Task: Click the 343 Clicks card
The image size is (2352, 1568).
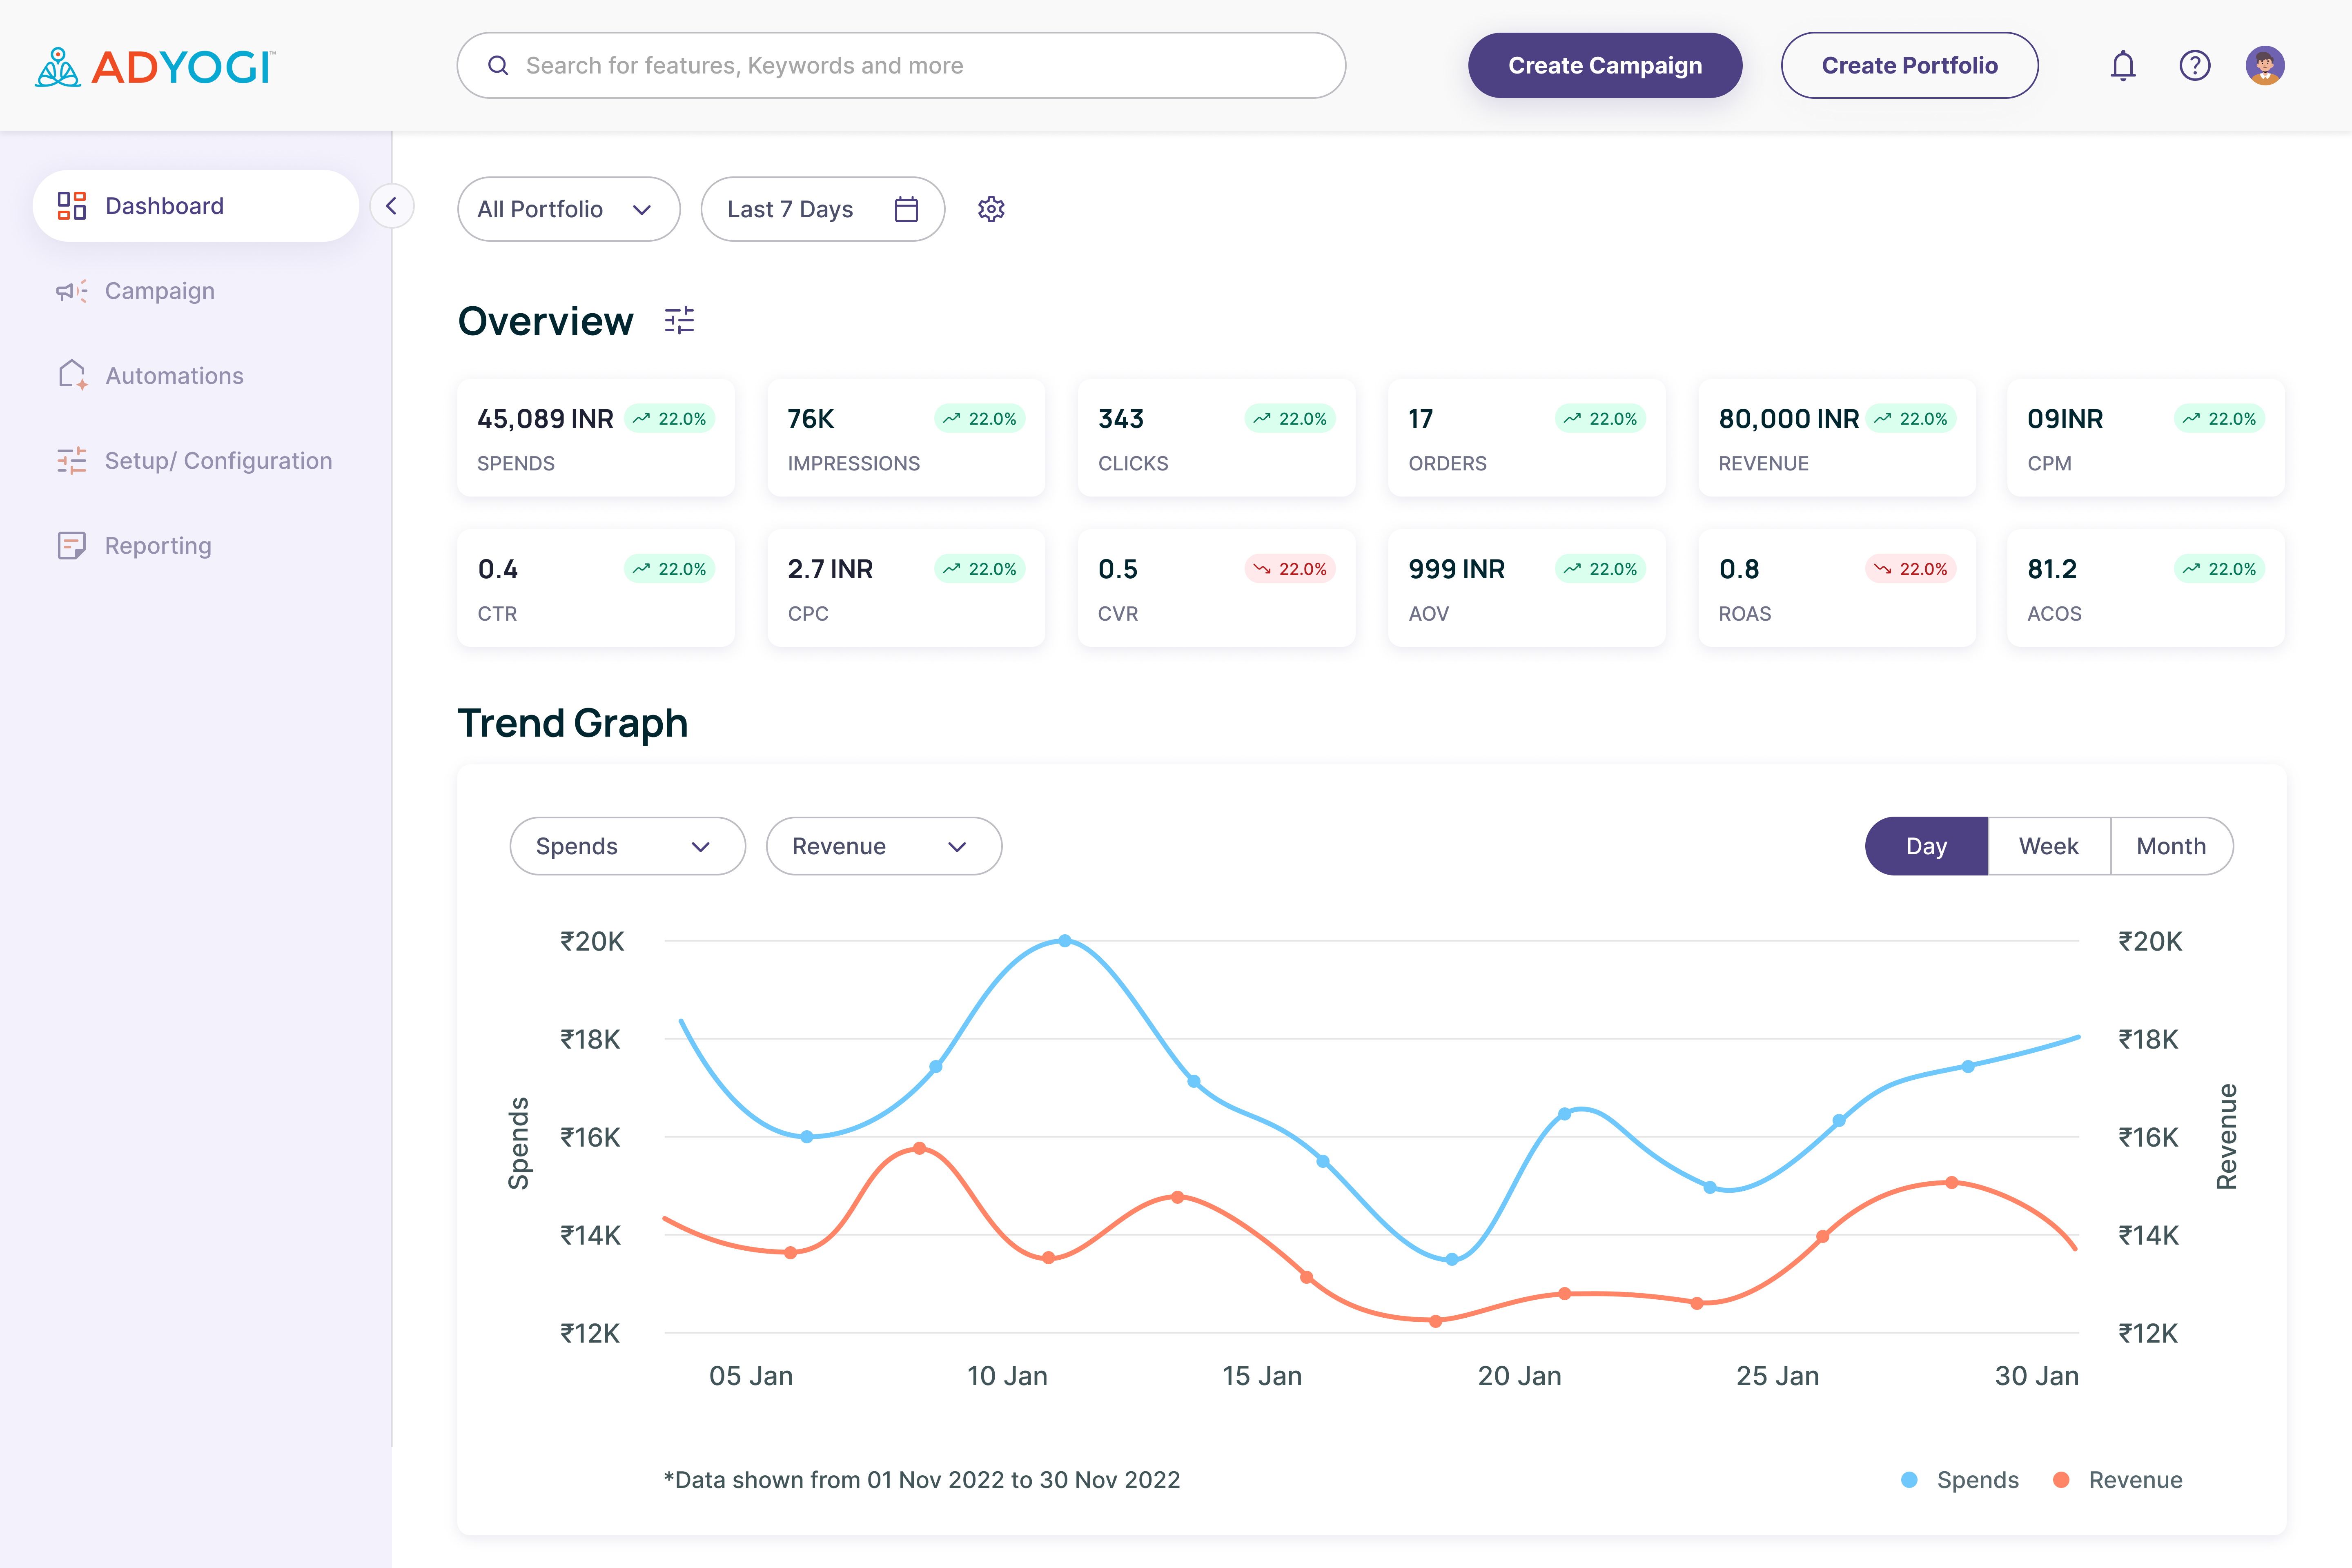Action: coord(1217,438)
